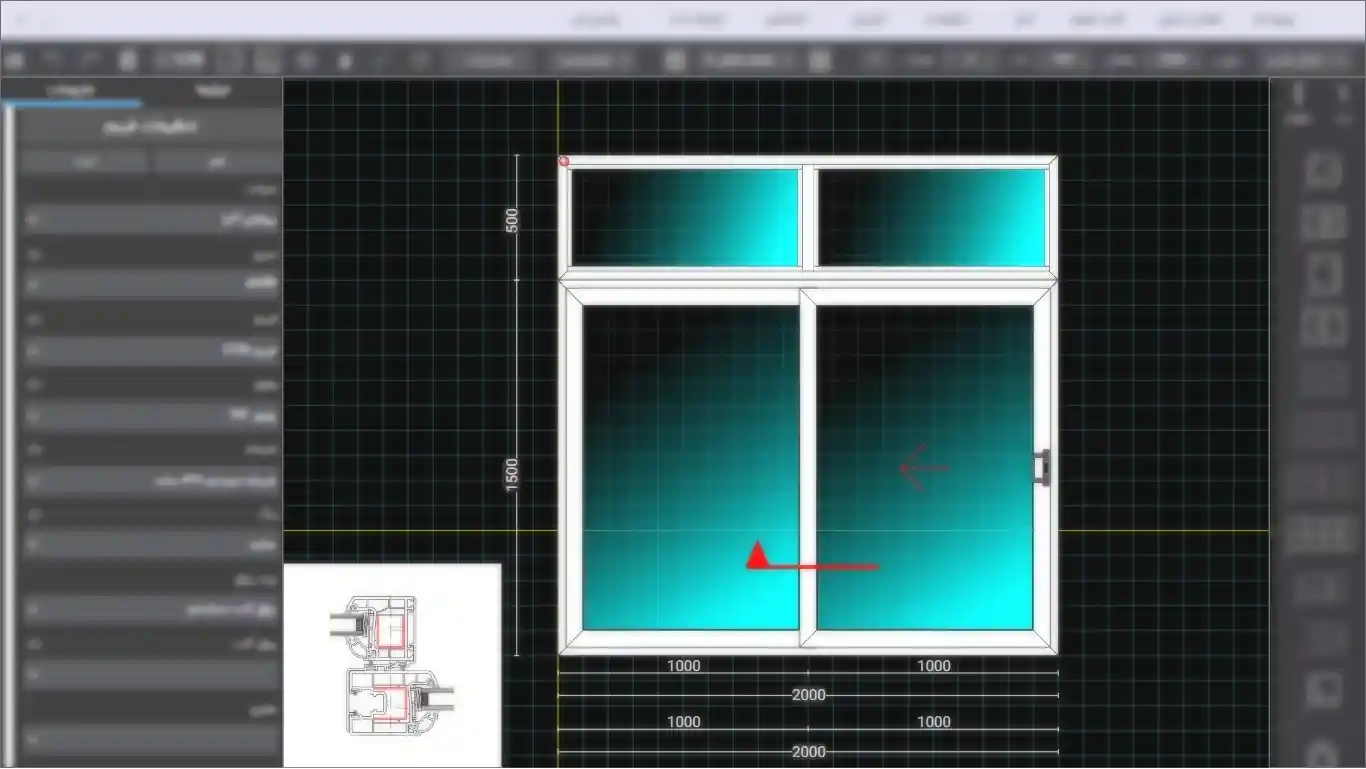Select the single-pane window template icon
1366x769 pixels.
[x=1323, y=170]
